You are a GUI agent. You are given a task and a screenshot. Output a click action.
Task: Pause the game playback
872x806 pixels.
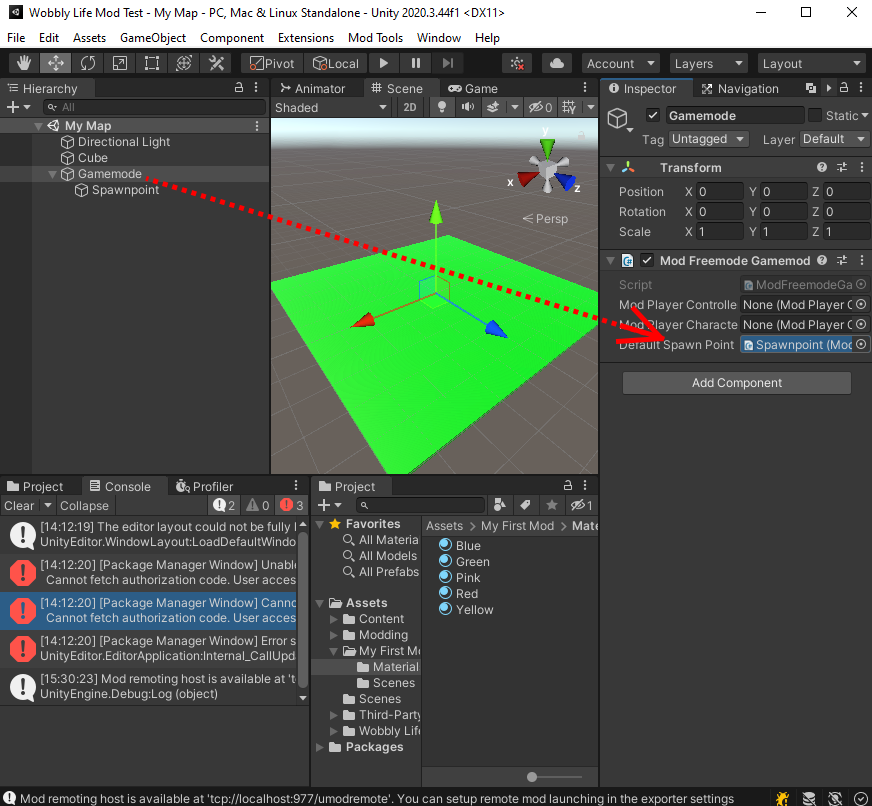click(416, 63)
